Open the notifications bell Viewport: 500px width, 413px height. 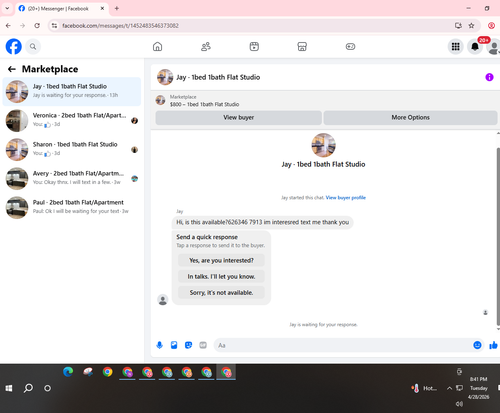pos(475,46)
